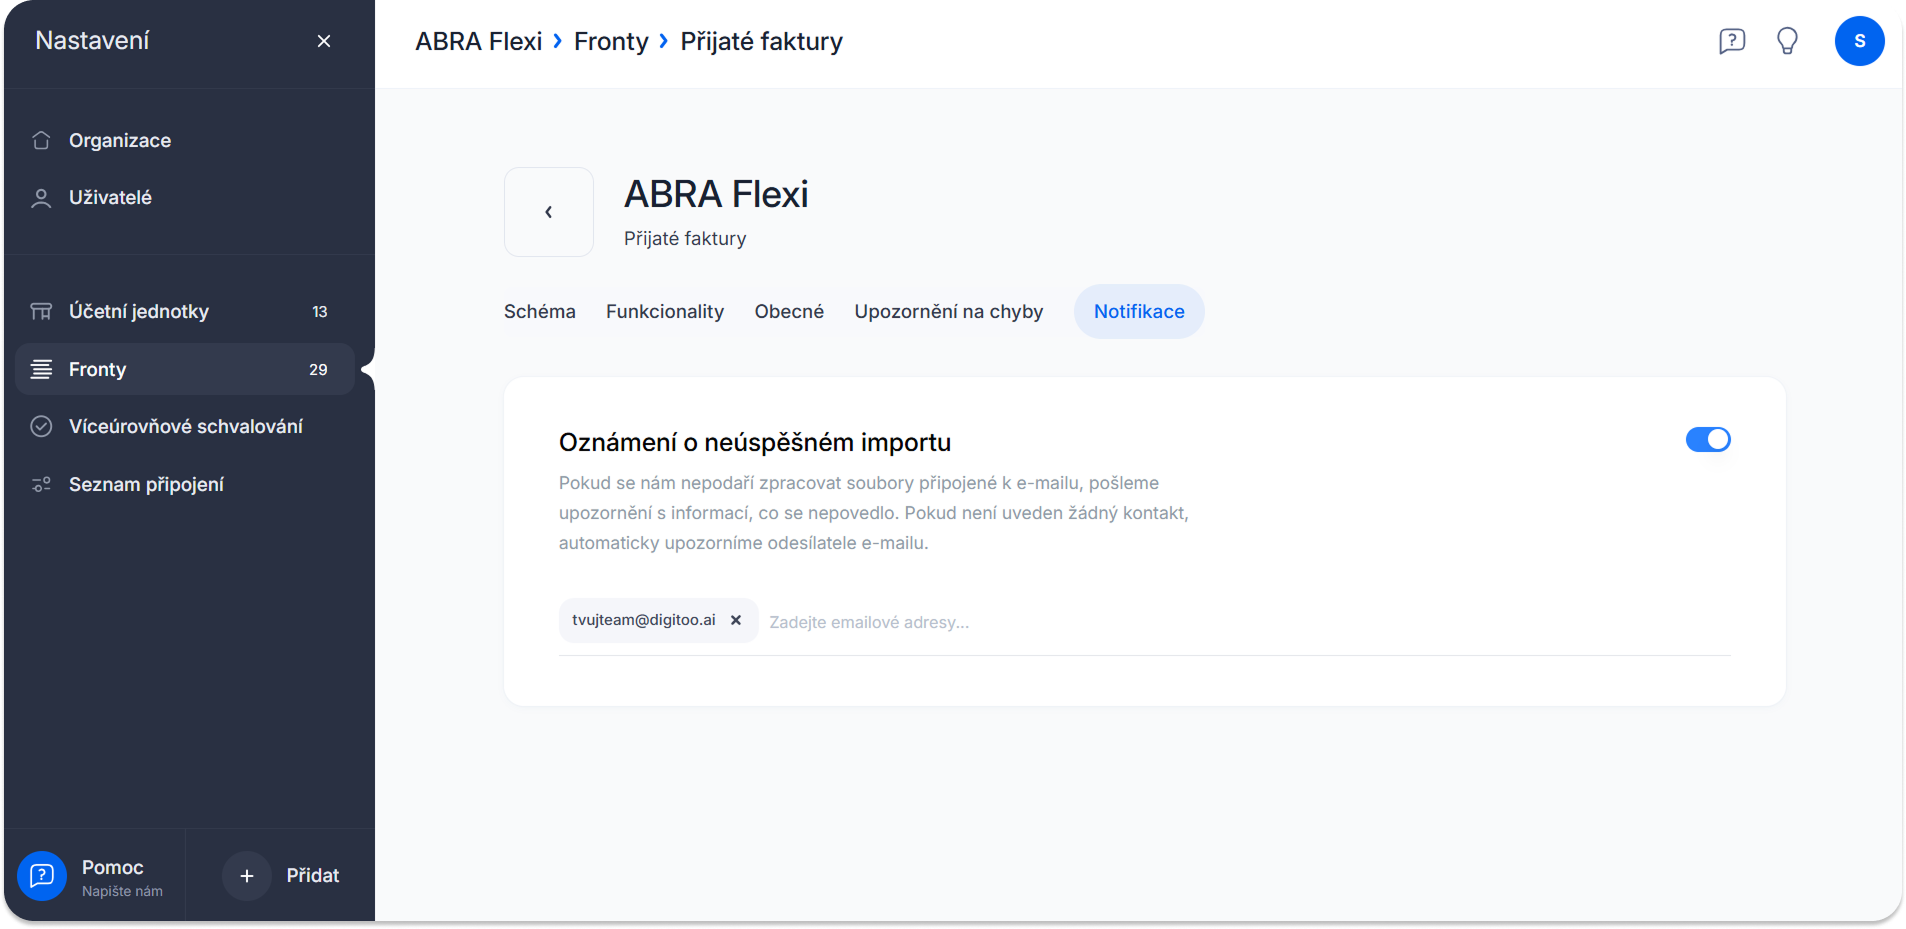This screenshot has width=1906, height=929.
Task: Open the Upozornění na chyby tab
Action: tap(949, 311)
